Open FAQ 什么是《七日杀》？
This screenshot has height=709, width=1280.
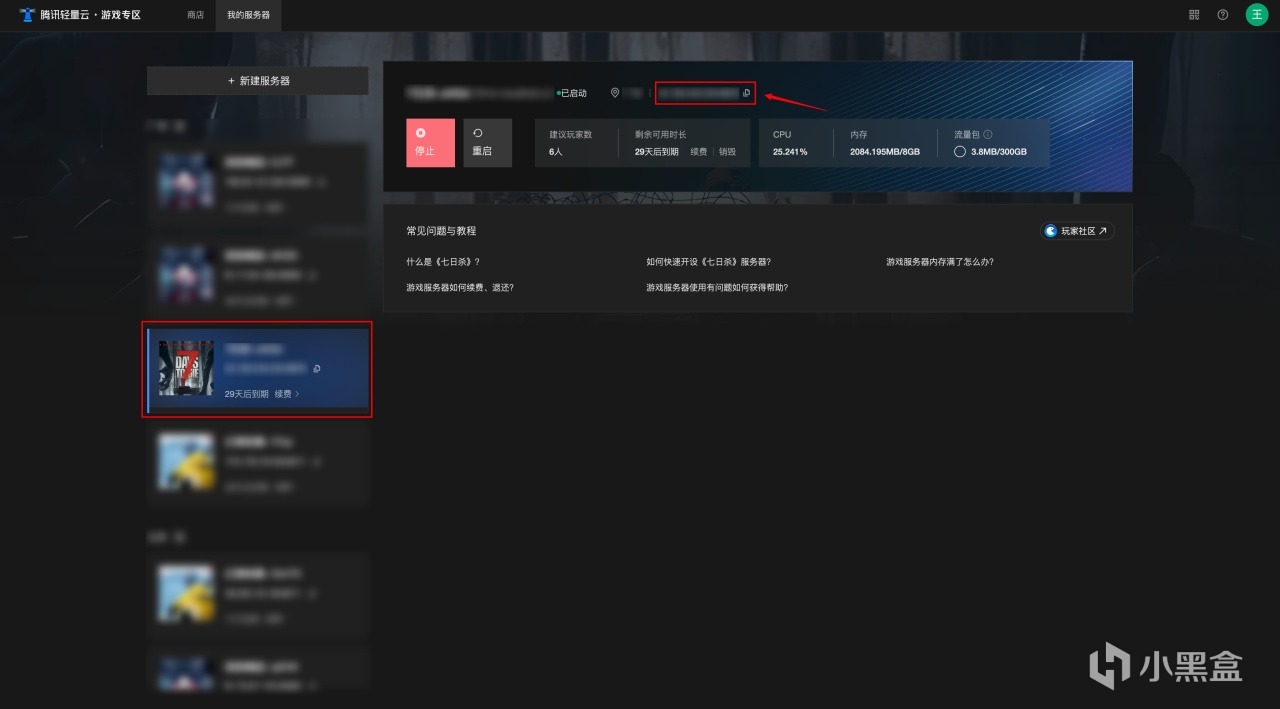point(443,262)
